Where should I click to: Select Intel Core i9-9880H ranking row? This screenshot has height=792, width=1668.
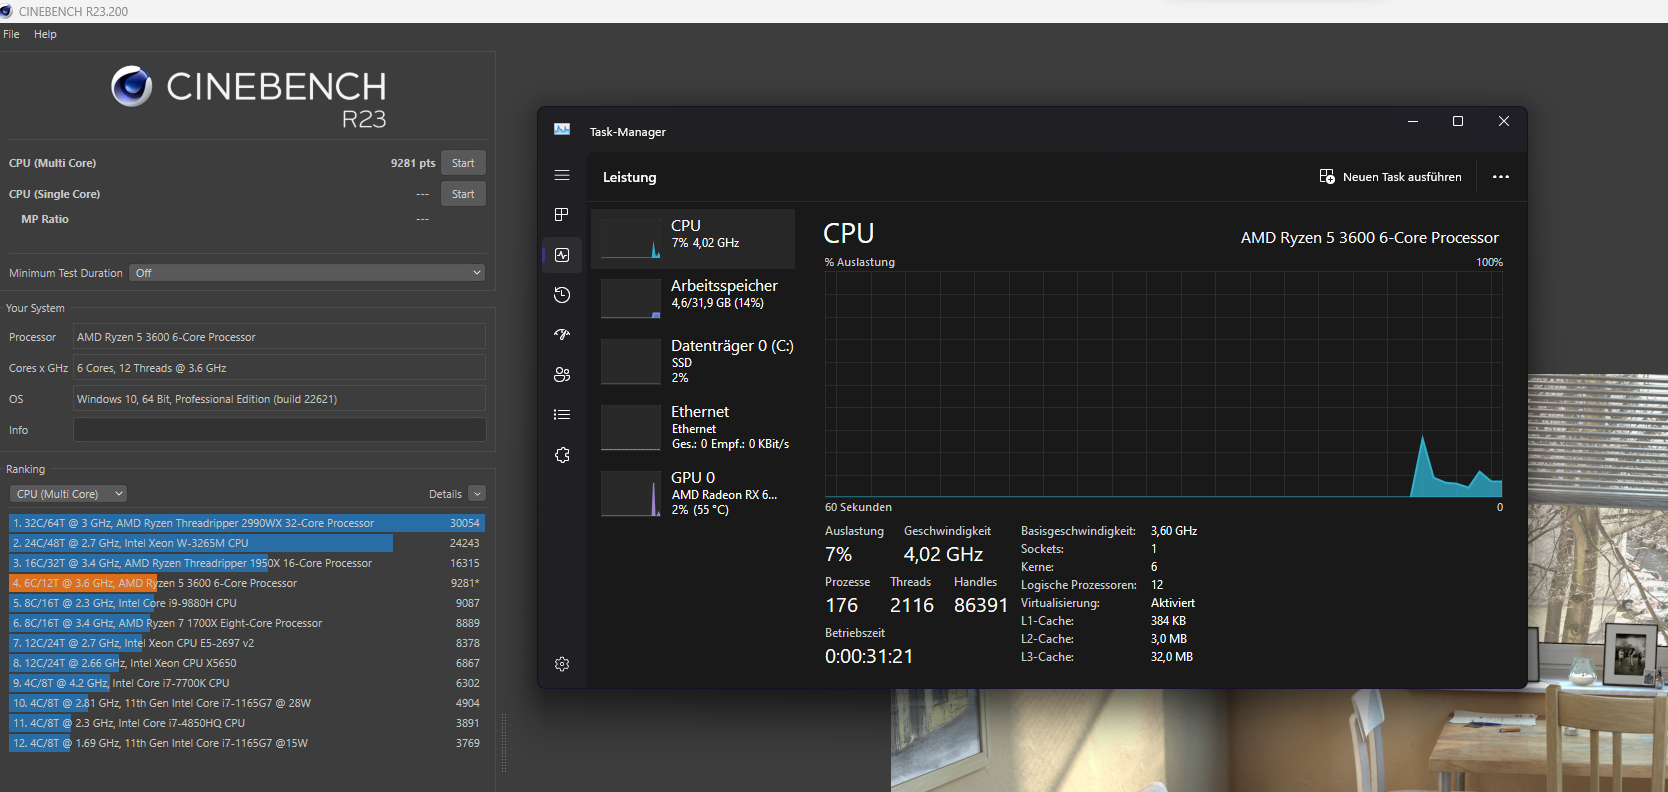(246, 603)
